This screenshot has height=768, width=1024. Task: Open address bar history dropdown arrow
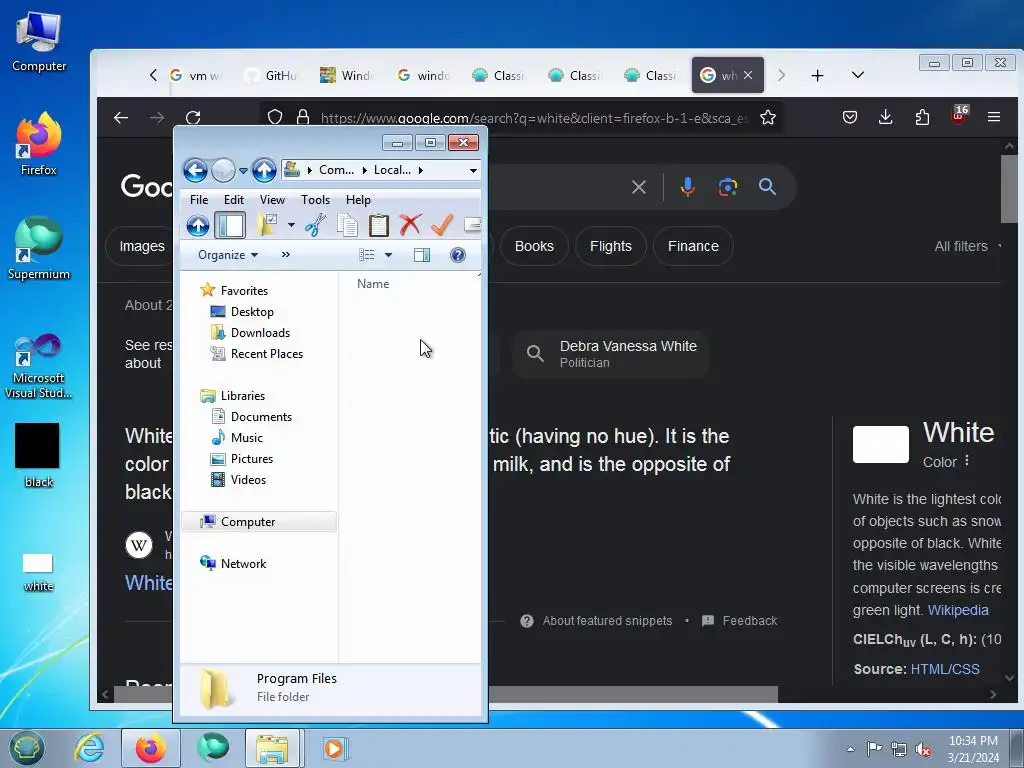point(473,170)
